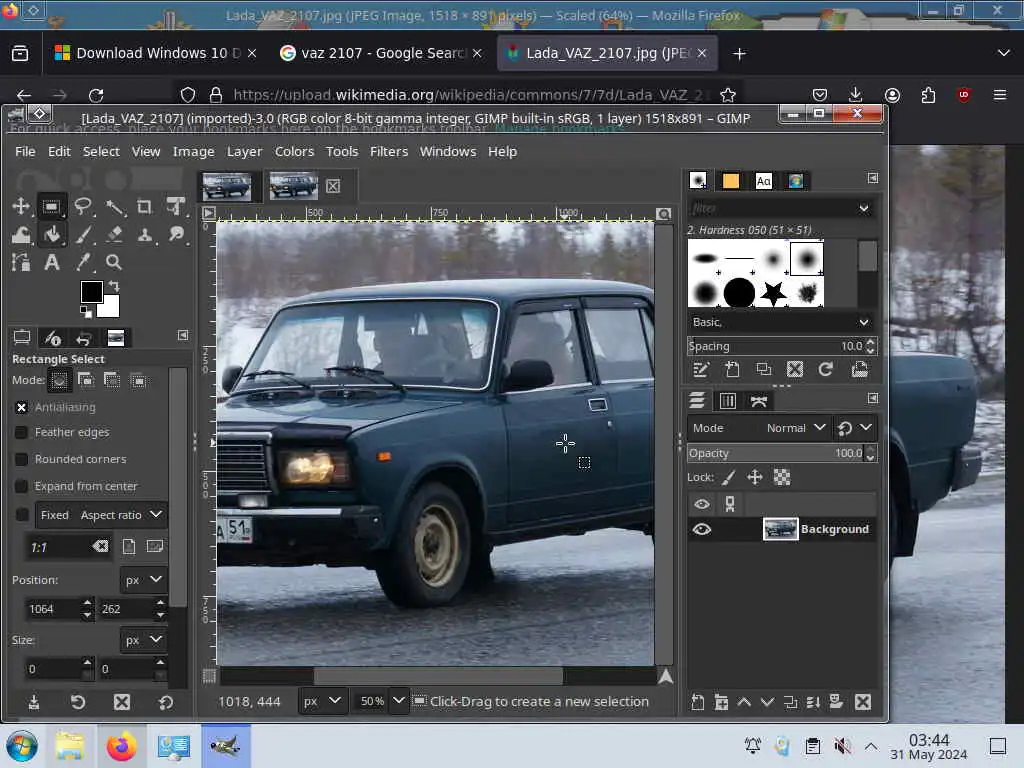Open Firefox from the taskbar
The image size is (1024, 768).
[x=121, y=746]
